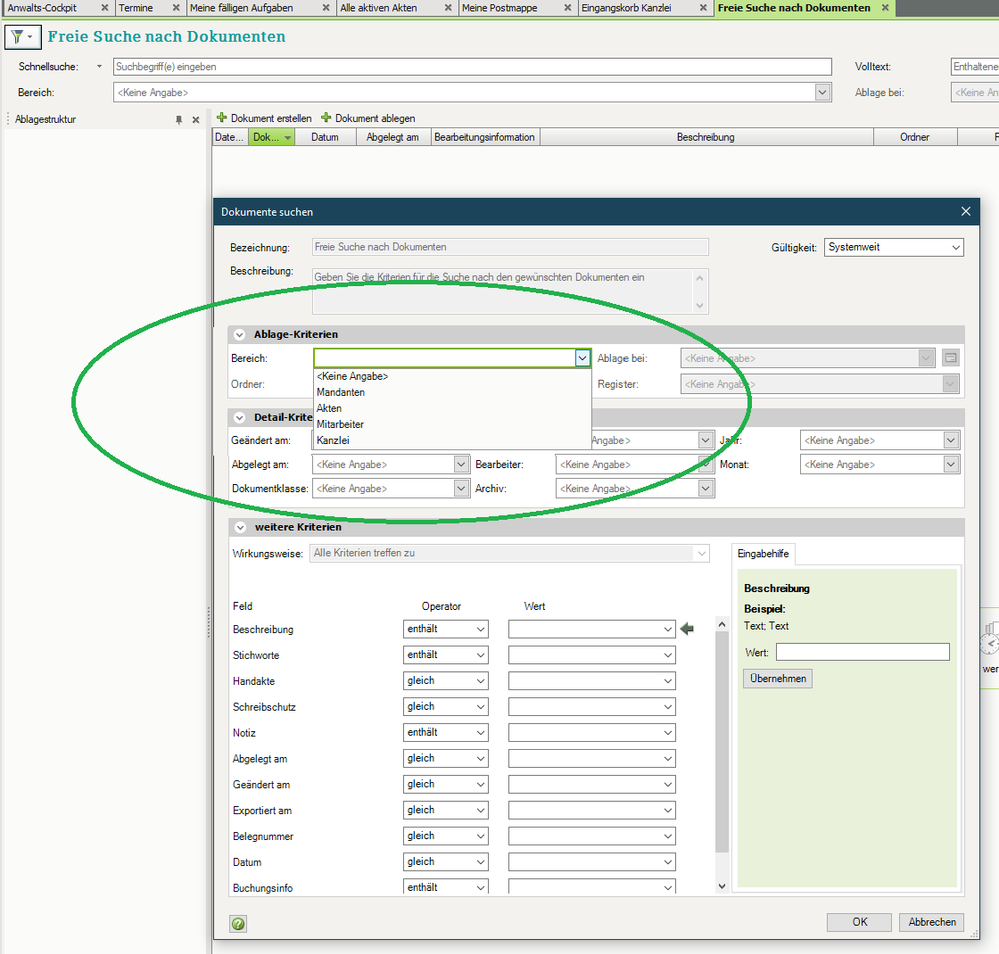Open the Handakte value dropdown
Viewport: 999px width, 954px height.
(591, 681)
